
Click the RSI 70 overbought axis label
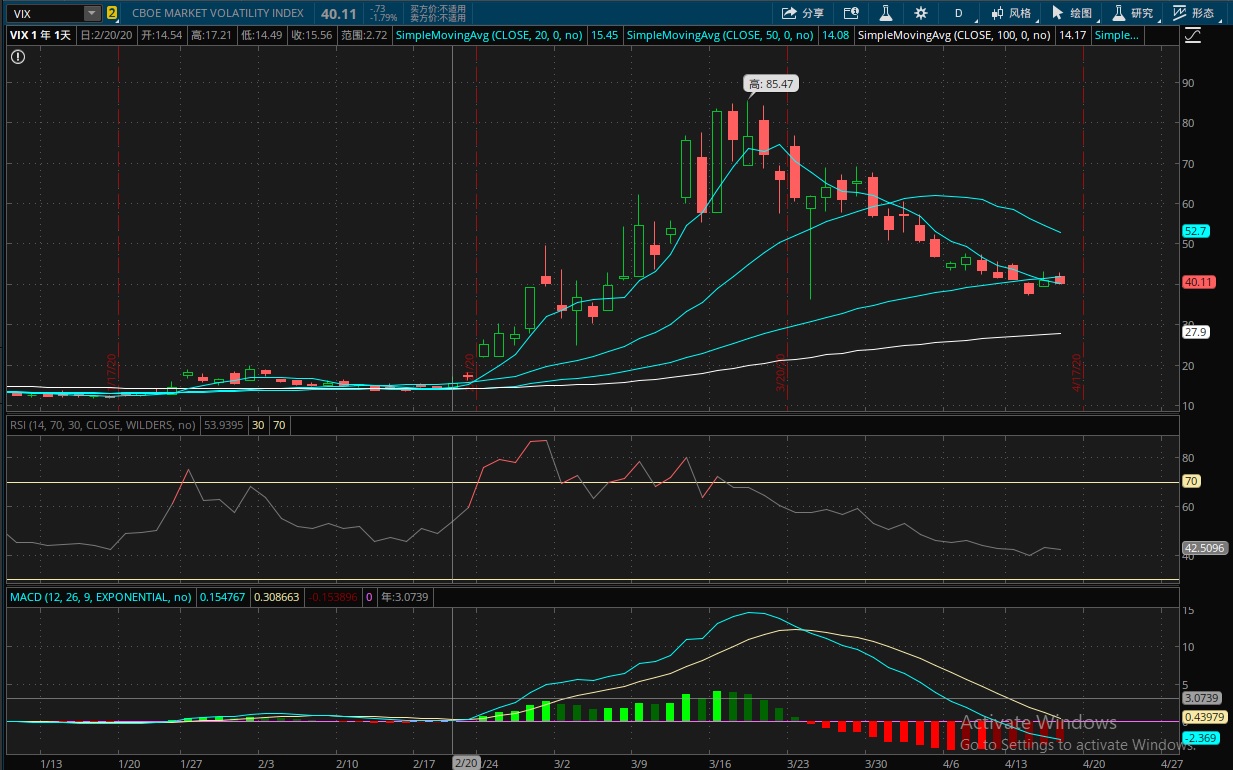coord(1192,481)
